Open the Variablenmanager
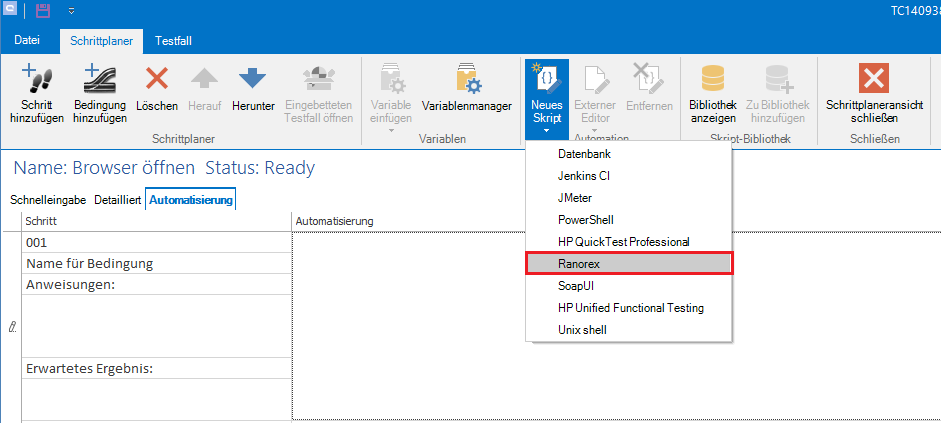Screen dimensions: 941x423 (x=466, y=80)
